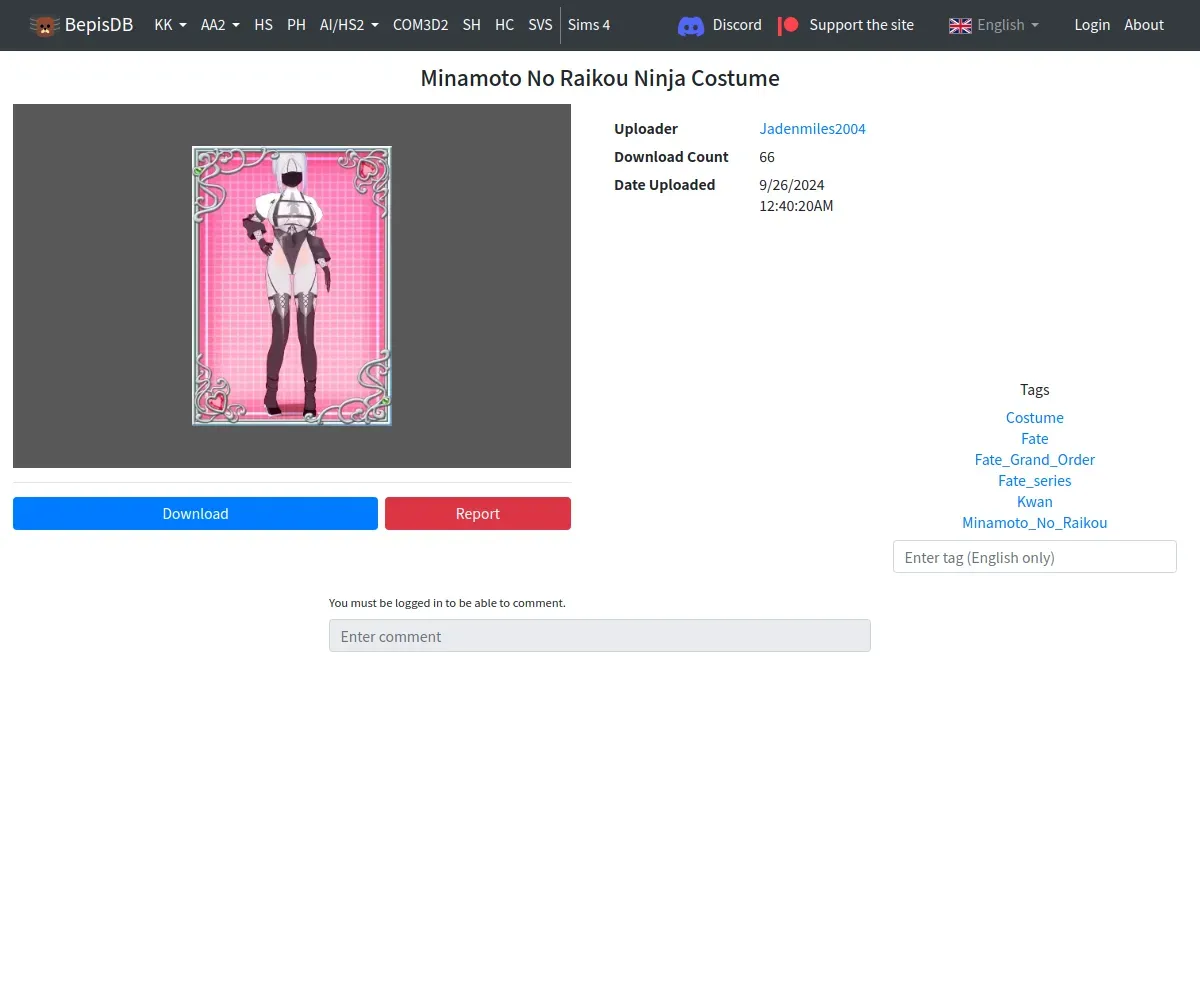Open the Sims 4 section
The width and height of the screenshot is (1200, 1000).
click(589, 25)
